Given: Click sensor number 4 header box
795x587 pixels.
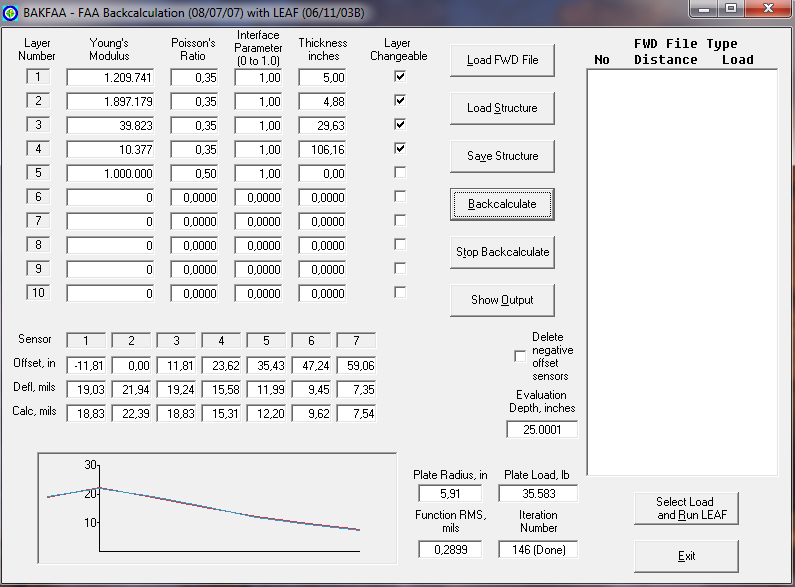Looking at the screenshot, I should pos(221,341).
